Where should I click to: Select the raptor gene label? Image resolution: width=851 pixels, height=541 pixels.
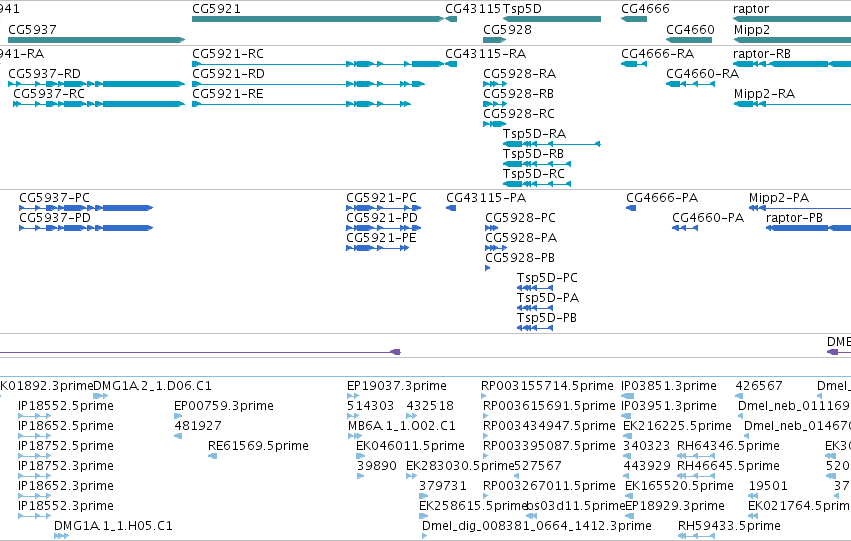(x=751, y=9)
